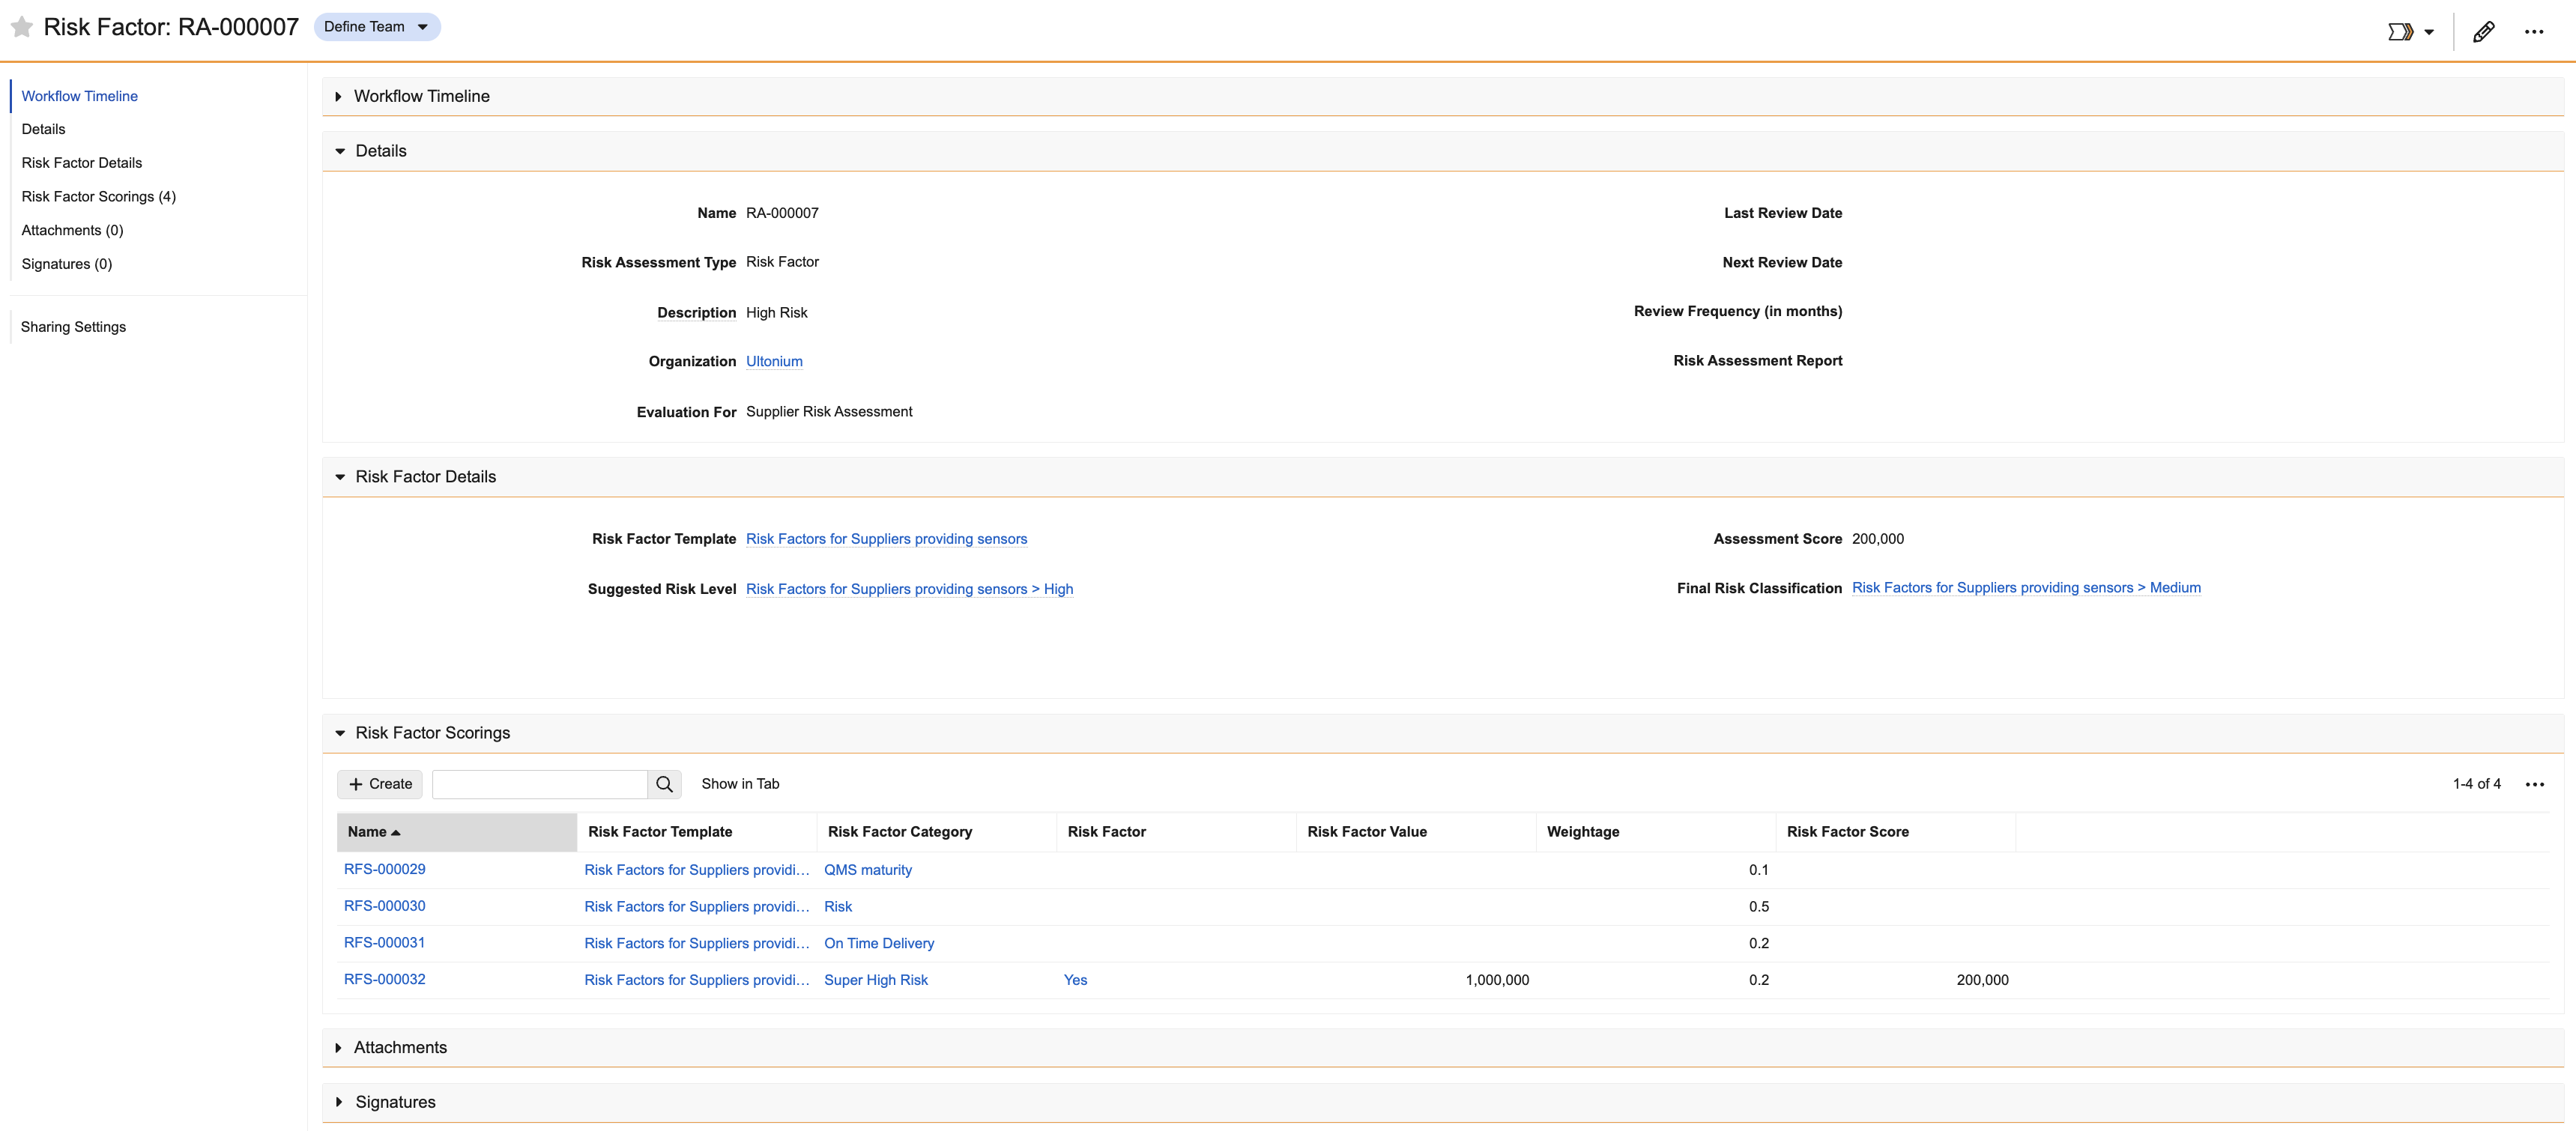Click the scorings search input field
2576x1131 pixels.
point(539,784)
